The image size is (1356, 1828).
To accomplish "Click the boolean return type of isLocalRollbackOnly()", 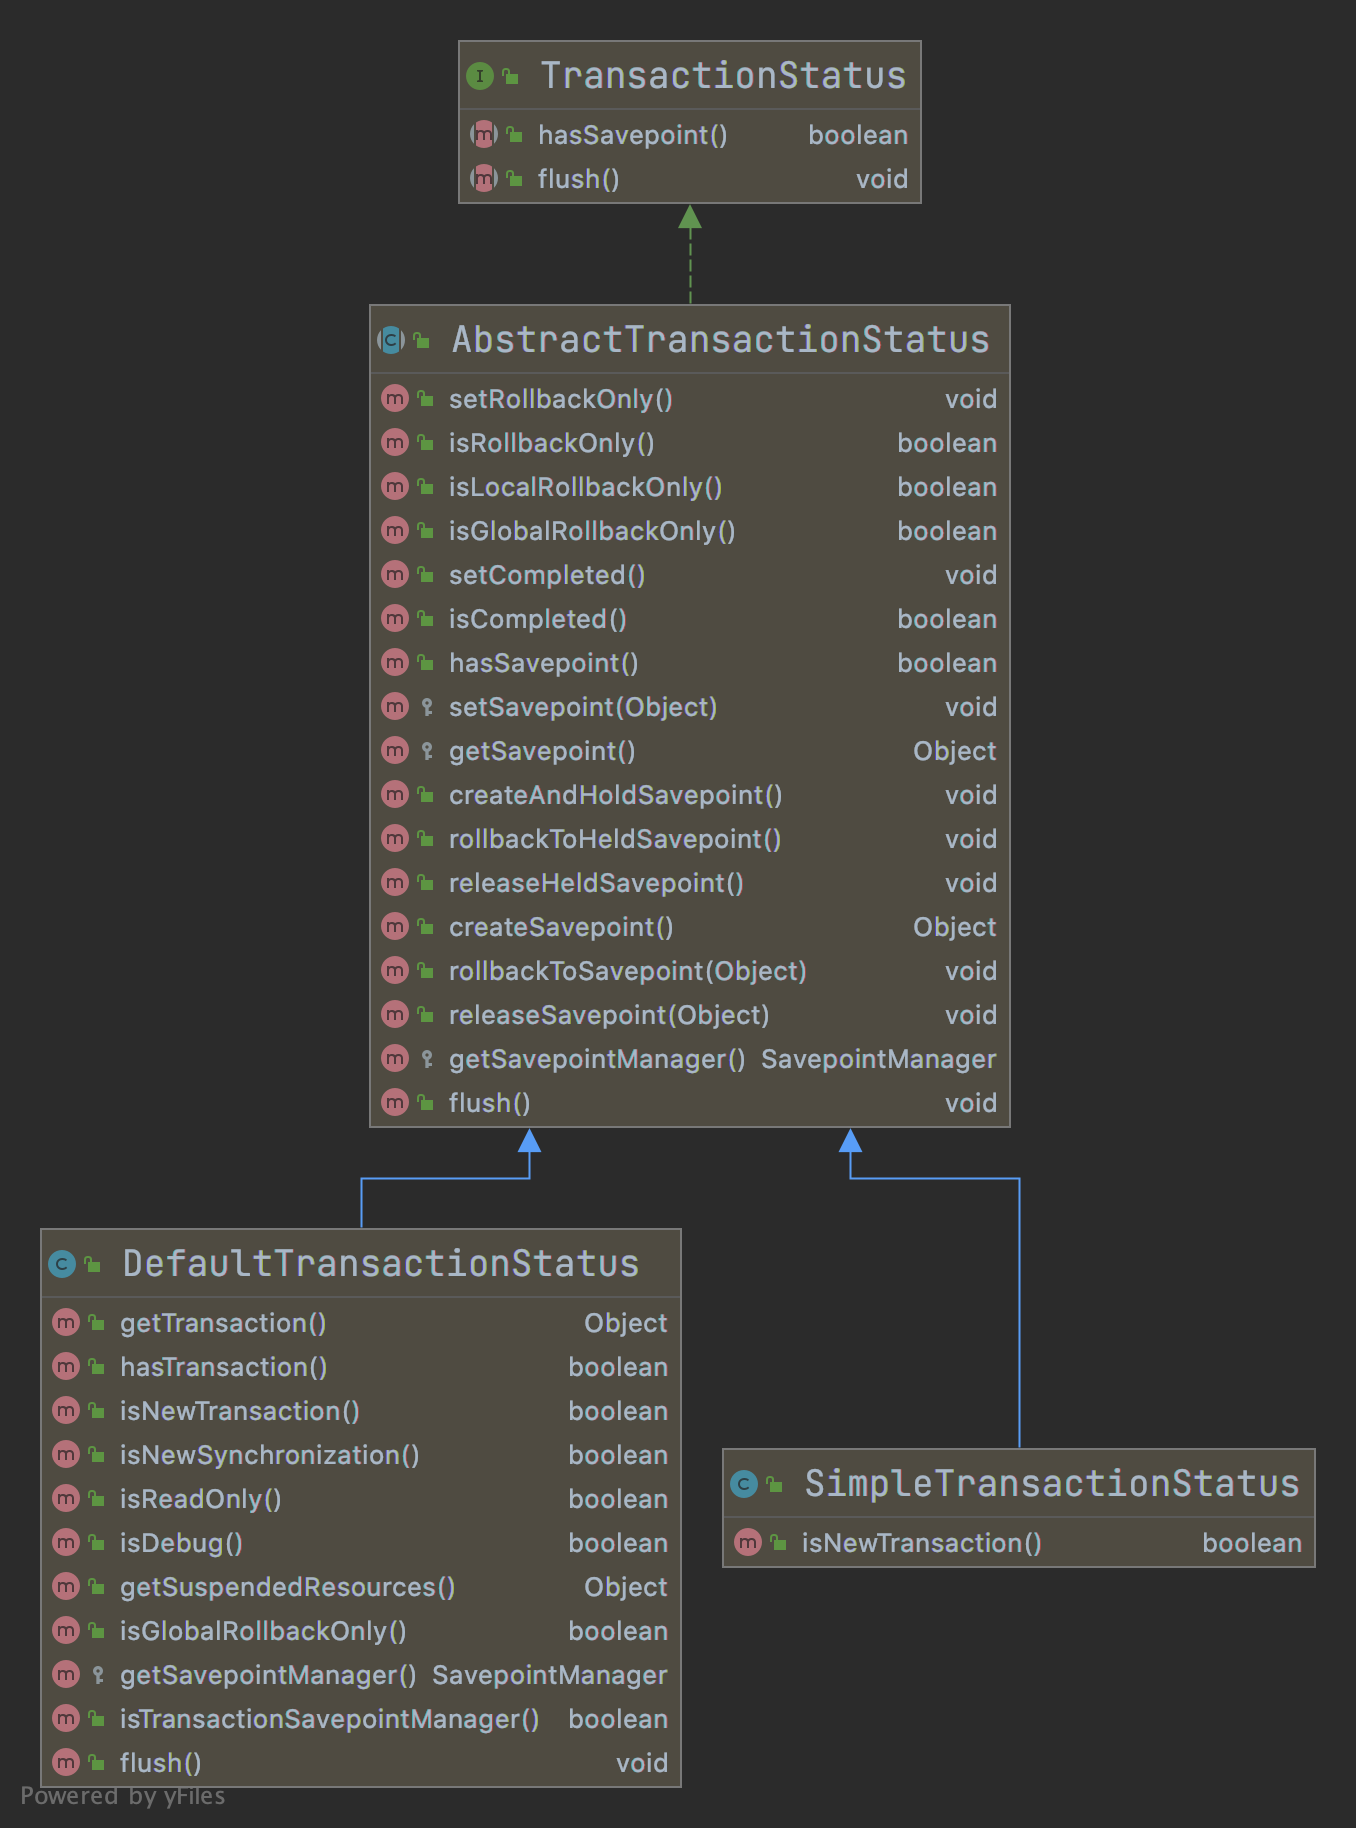I will tap(947, 487).
